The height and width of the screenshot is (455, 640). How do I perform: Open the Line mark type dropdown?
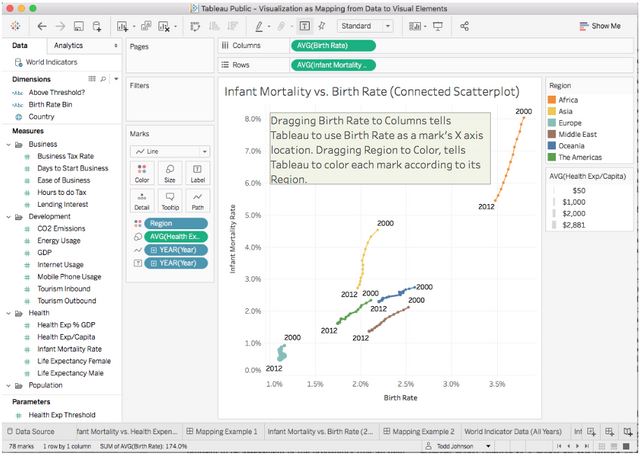coord(170,151)
